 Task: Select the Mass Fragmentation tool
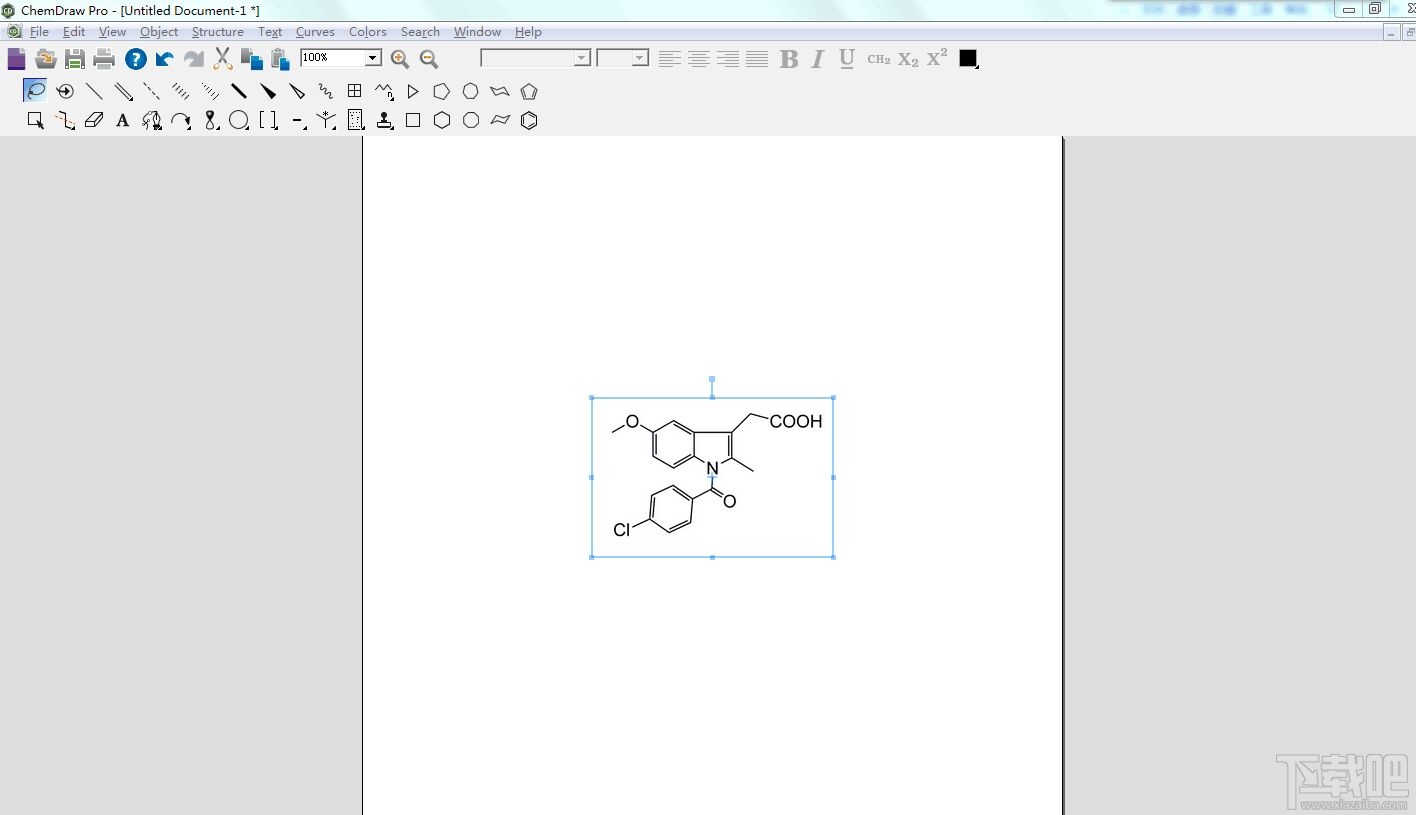65,120
